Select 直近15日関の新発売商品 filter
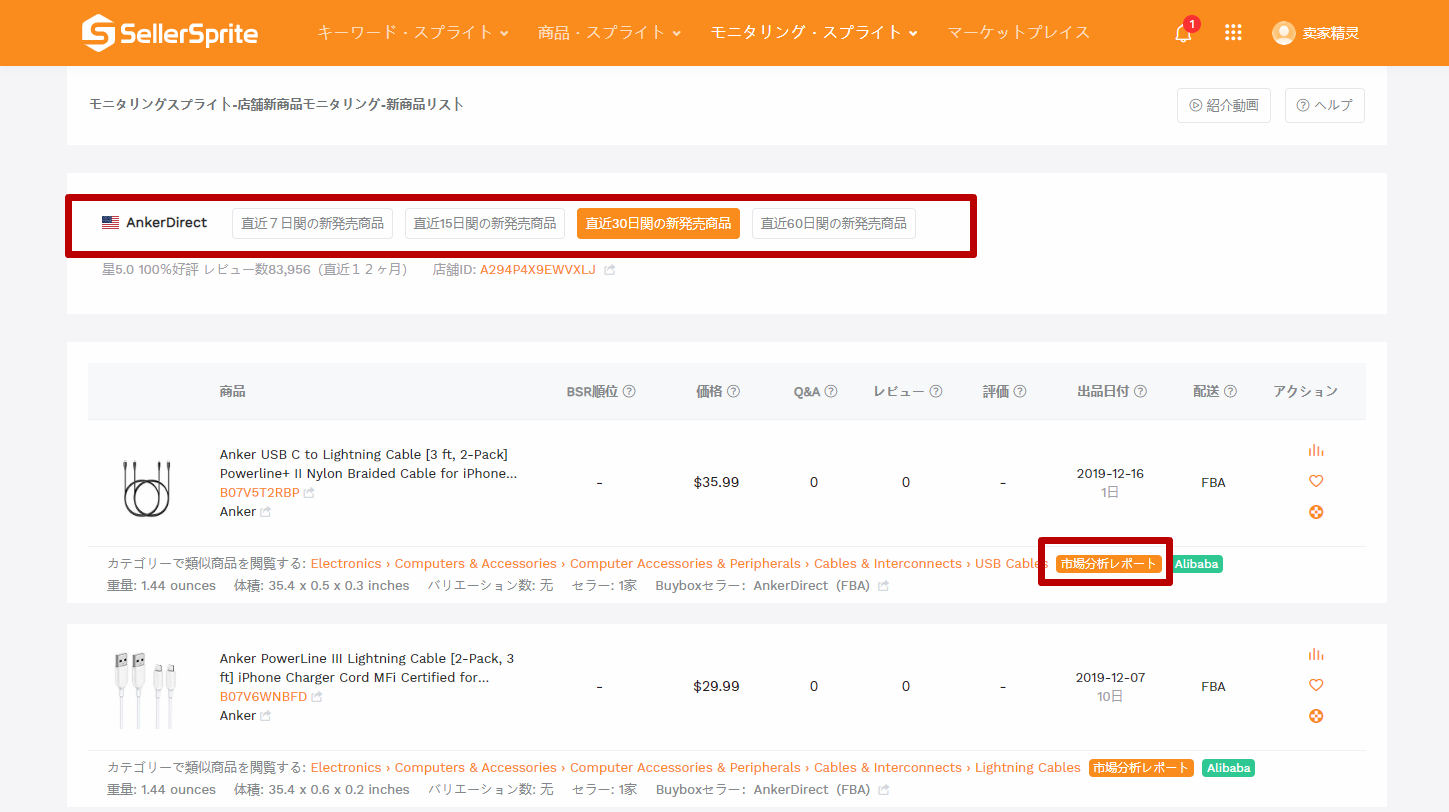1449x812 pixels. pos(485,223)
